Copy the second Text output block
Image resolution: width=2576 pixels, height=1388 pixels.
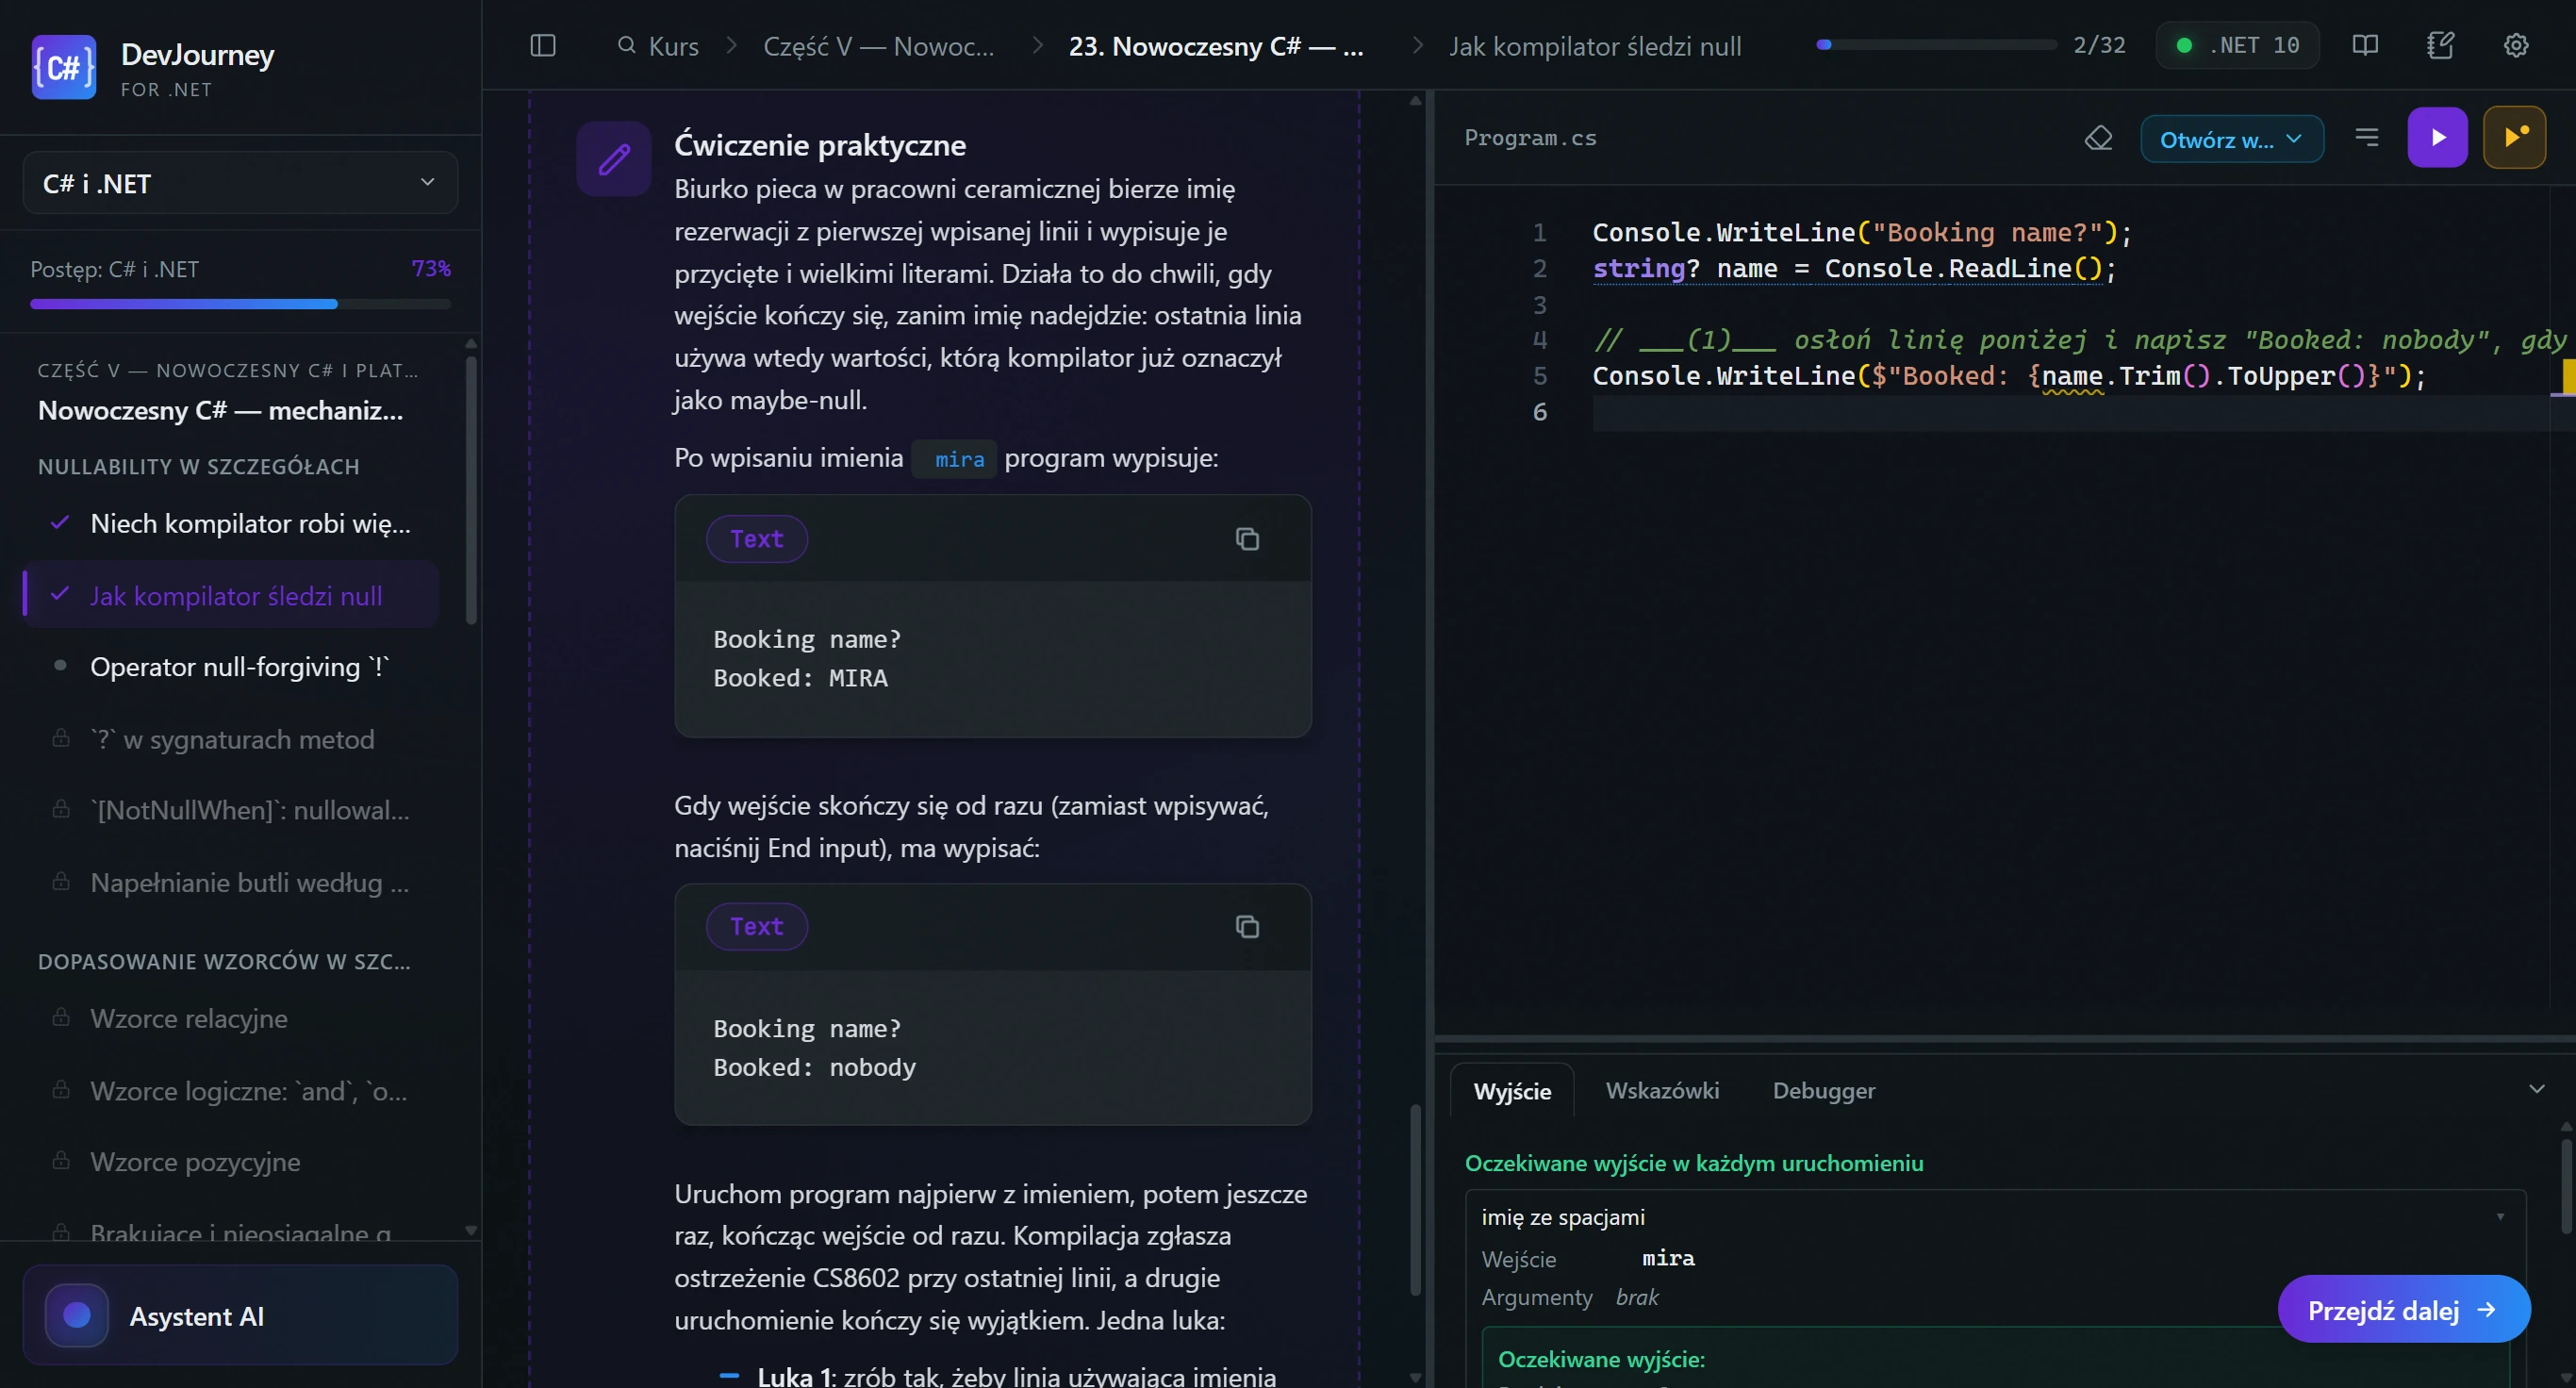coord(1247,927)
